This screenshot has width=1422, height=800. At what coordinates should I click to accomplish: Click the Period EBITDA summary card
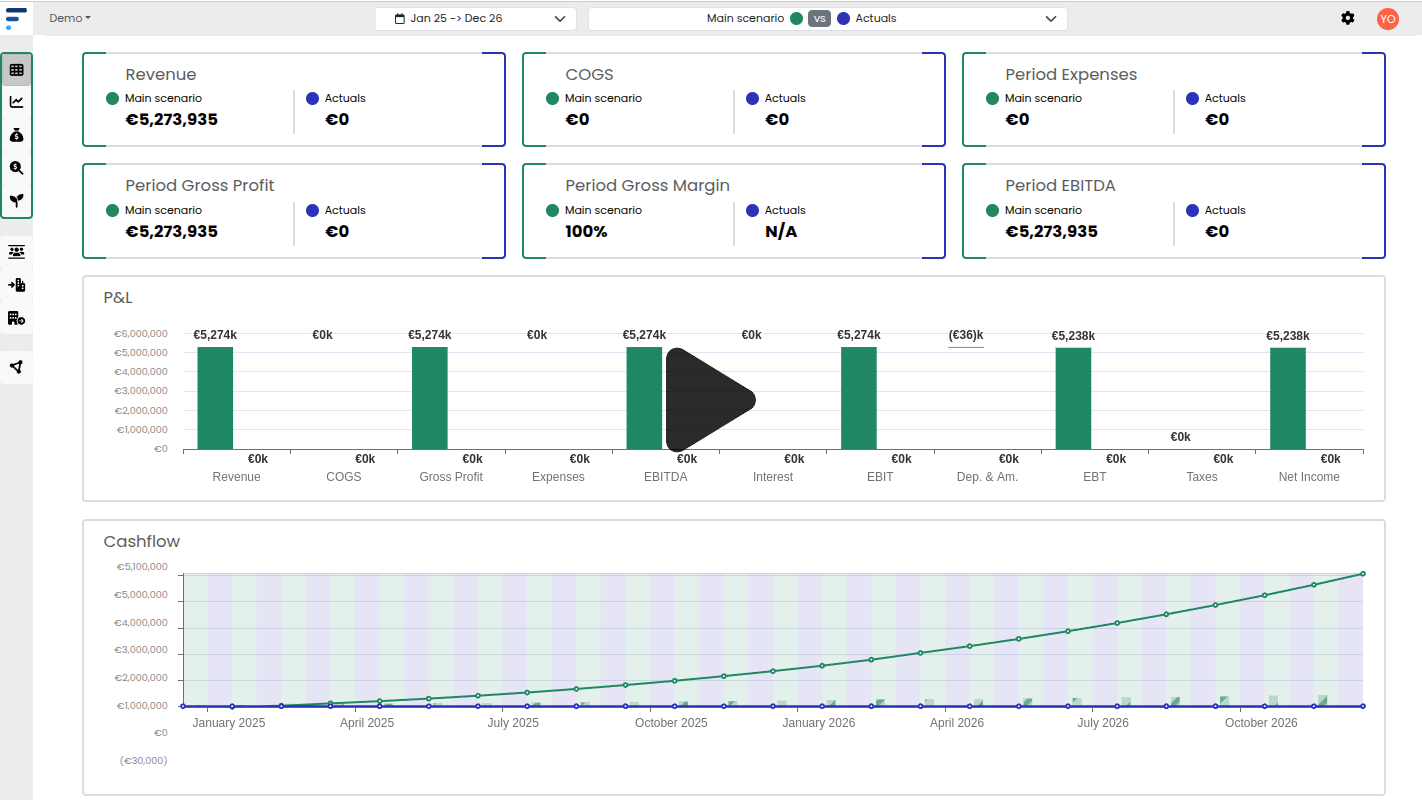point(1173,211)
